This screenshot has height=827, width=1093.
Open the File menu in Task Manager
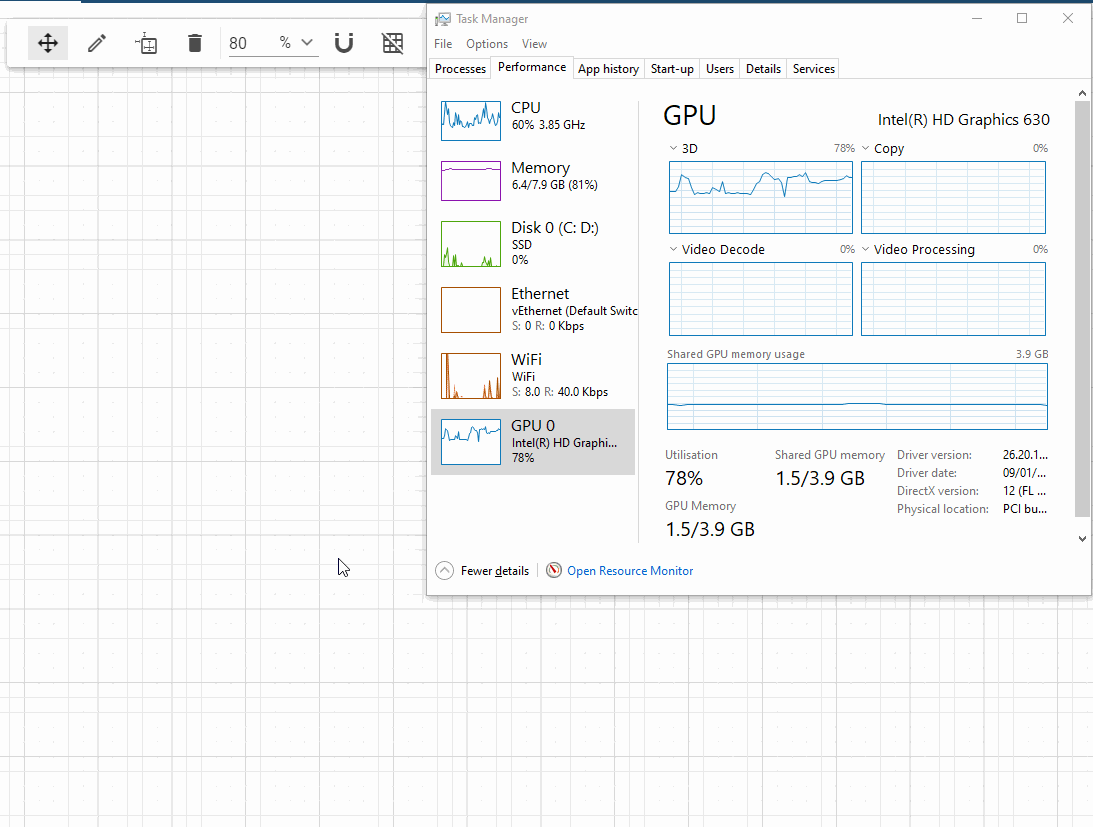[443, 44]
